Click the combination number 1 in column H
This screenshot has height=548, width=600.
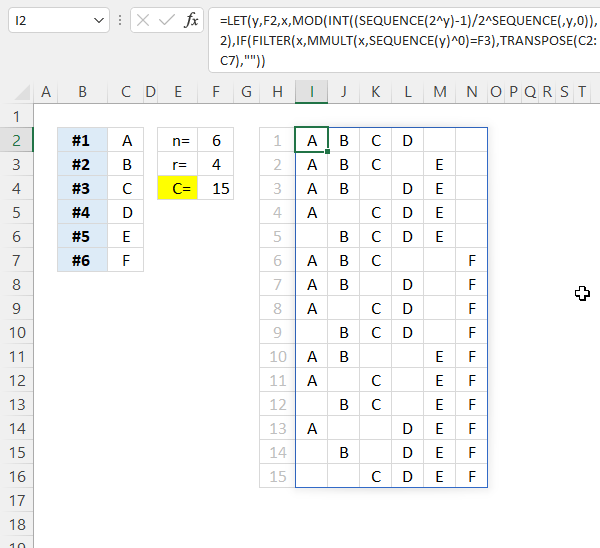pyautogui.click(x=277, y=140)
